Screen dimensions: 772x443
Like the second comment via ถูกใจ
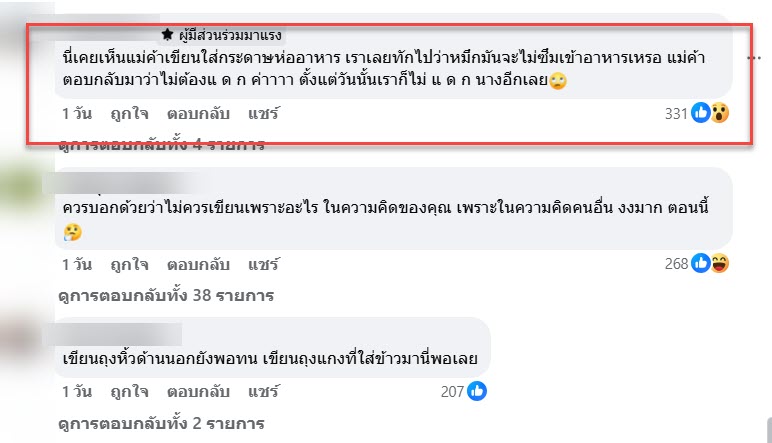pos(129,264)
